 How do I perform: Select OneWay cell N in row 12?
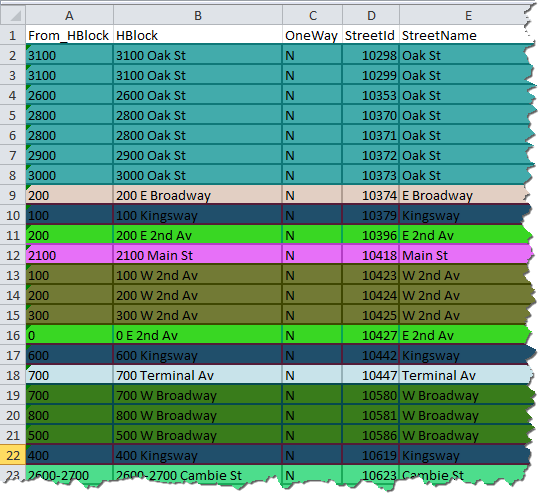tap(313, 255)
